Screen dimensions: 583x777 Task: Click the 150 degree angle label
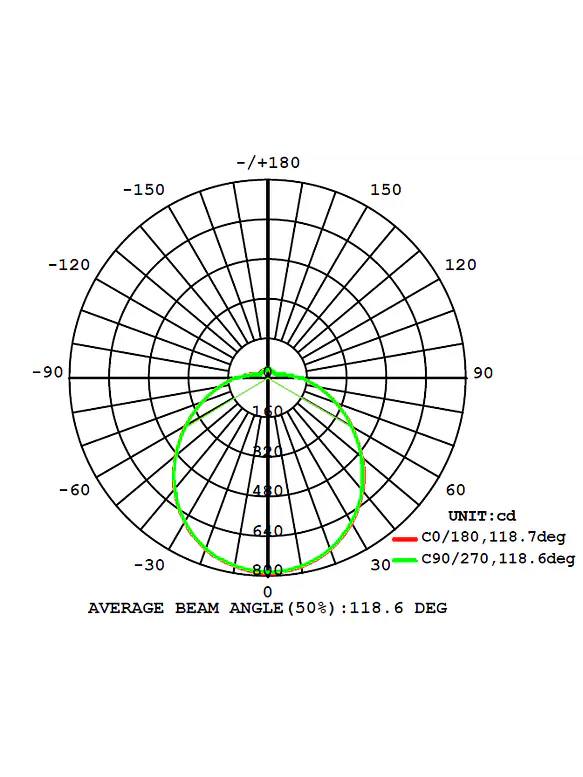point(386,189)
